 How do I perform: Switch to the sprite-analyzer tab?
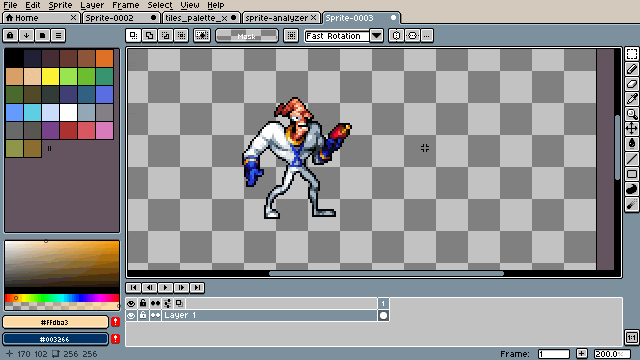click(x=276, y=18)
